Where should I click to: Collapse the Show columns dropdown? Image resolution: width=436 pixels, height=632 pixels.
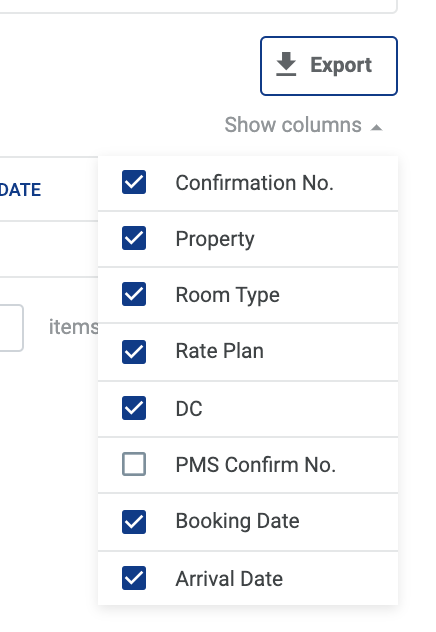click(303, 125)
